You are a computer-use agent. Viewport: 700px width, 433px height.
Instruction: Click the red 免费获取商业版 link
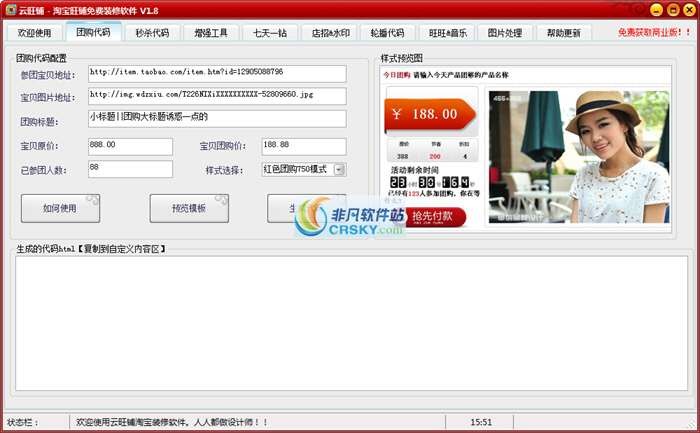654,32
